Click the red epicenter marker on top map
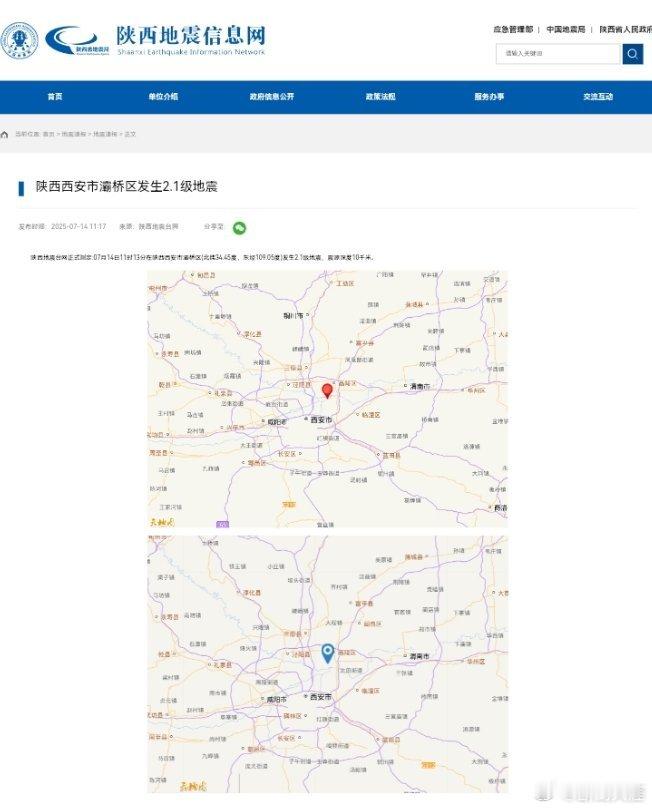Viewport: 652px width, 809px height. (327, 391)
